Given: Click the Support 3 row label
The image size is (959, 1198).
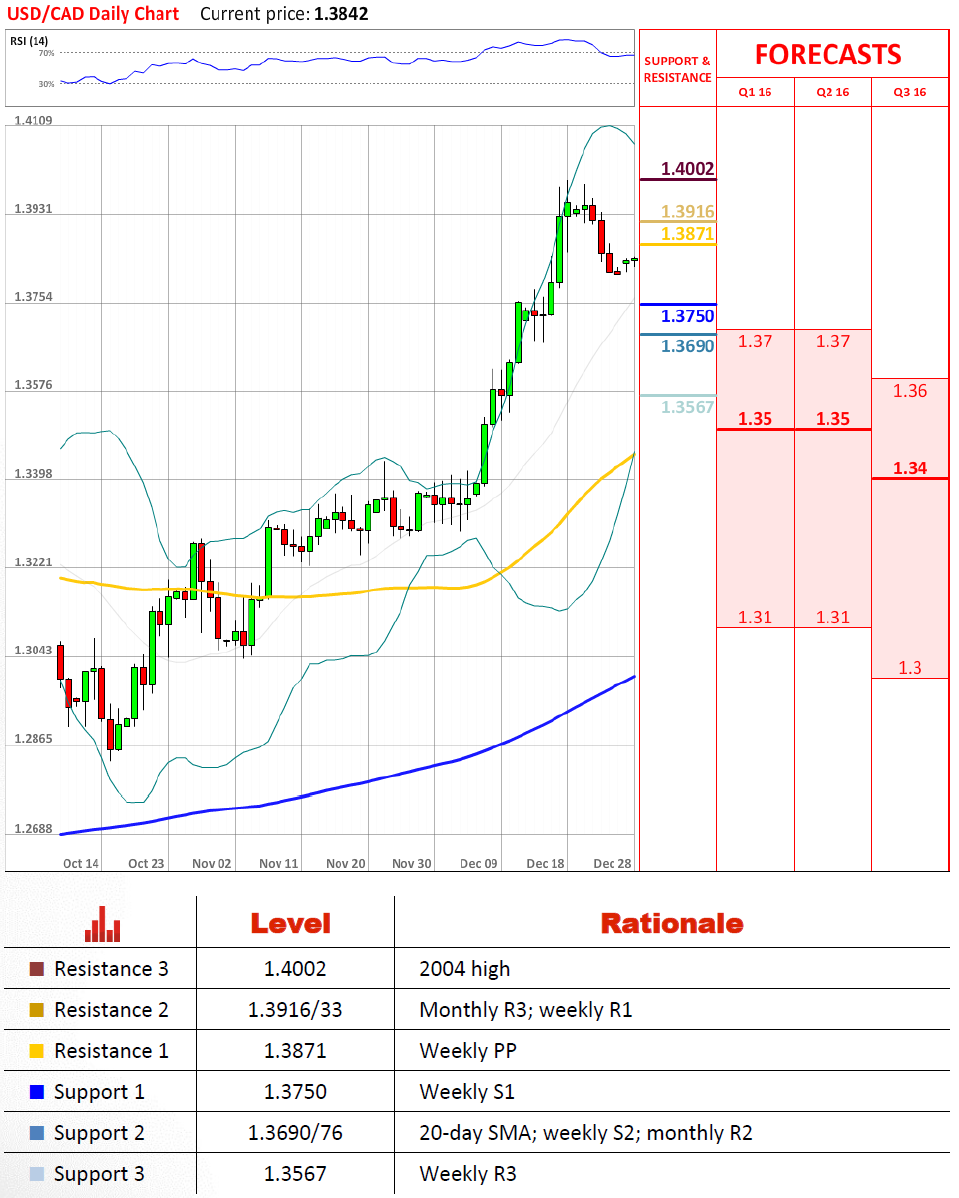Looking at the screenshot, I should [x=99, y=1174].
